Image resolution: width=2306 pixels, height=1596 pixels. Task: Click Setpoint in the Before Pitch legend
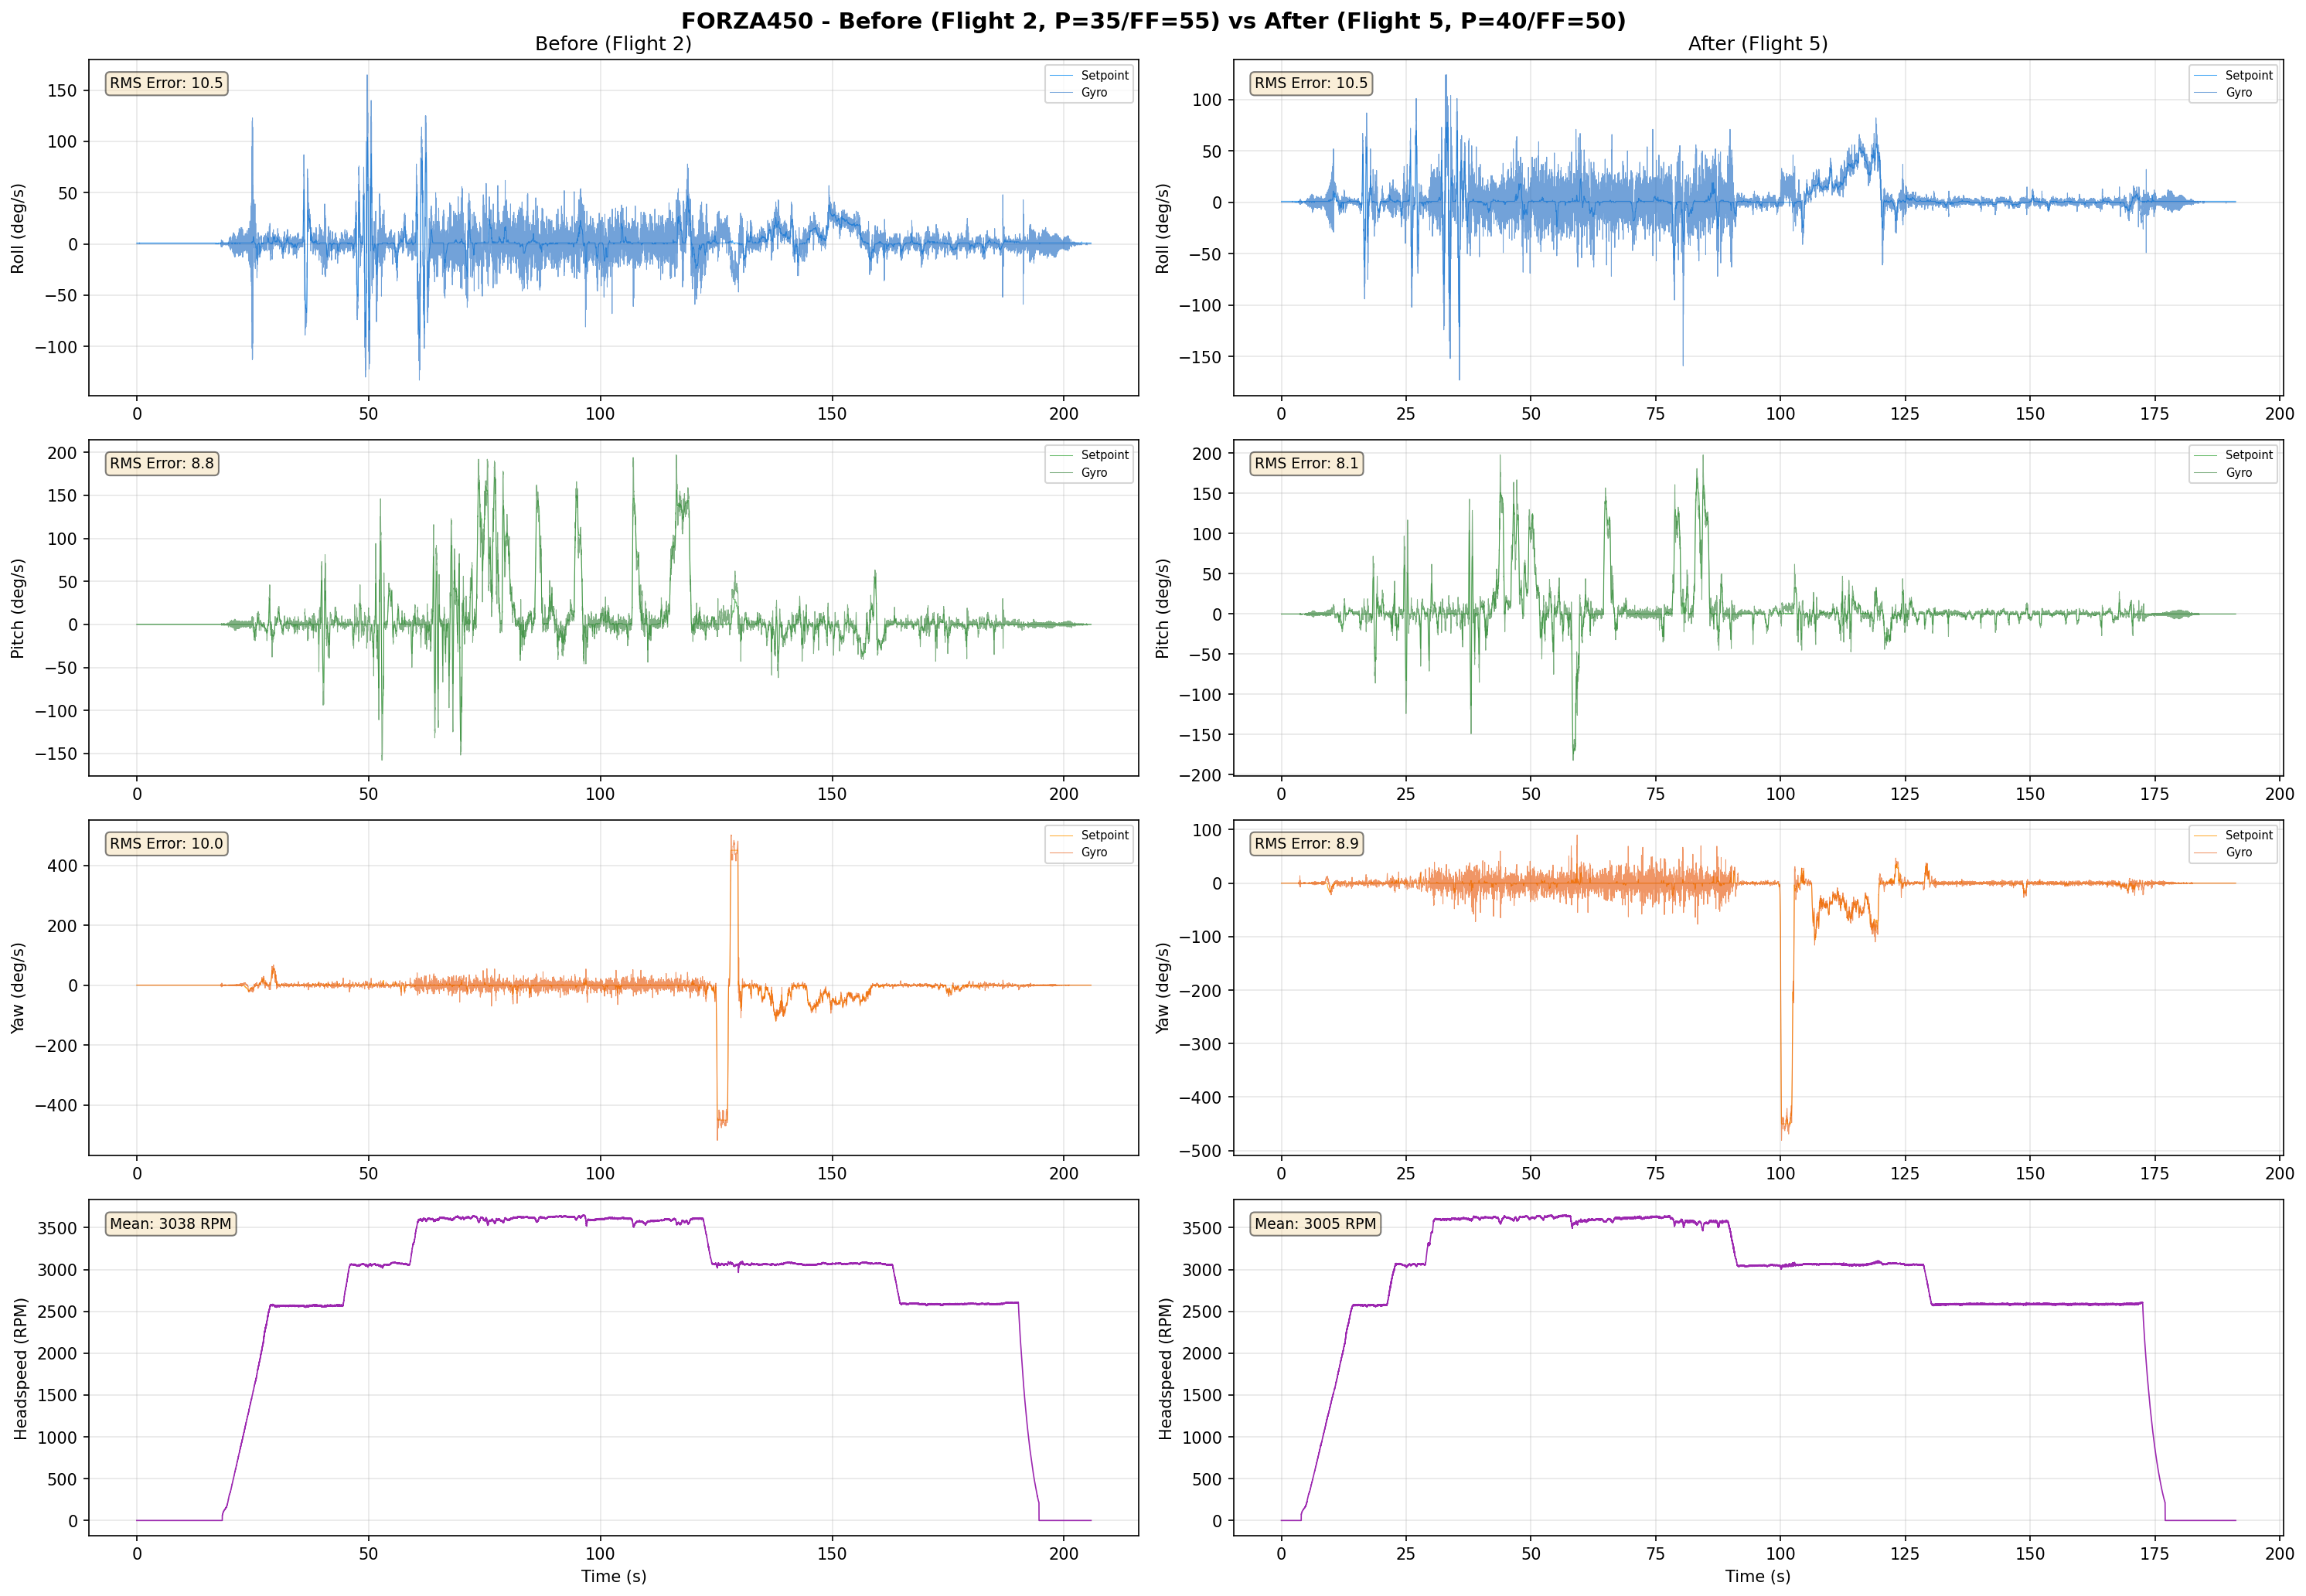[1104, 455]
